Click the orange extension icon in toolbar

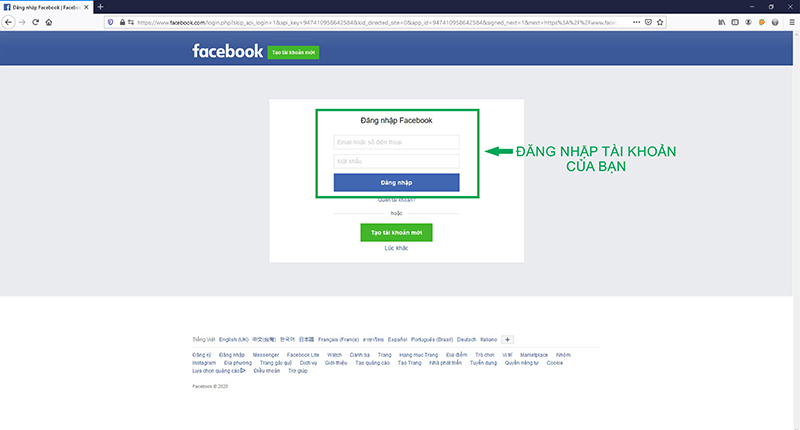point(762,22)
